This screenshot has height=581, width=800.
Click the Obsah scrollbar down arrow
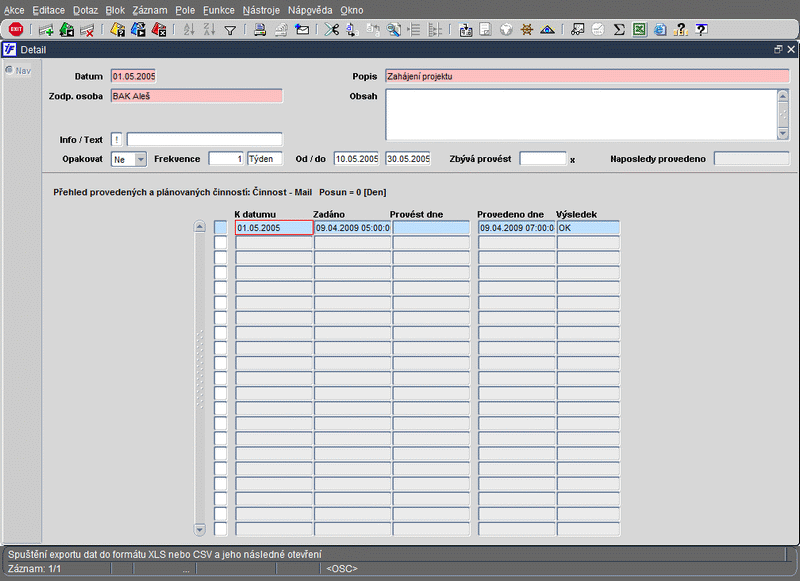point(783,134)
